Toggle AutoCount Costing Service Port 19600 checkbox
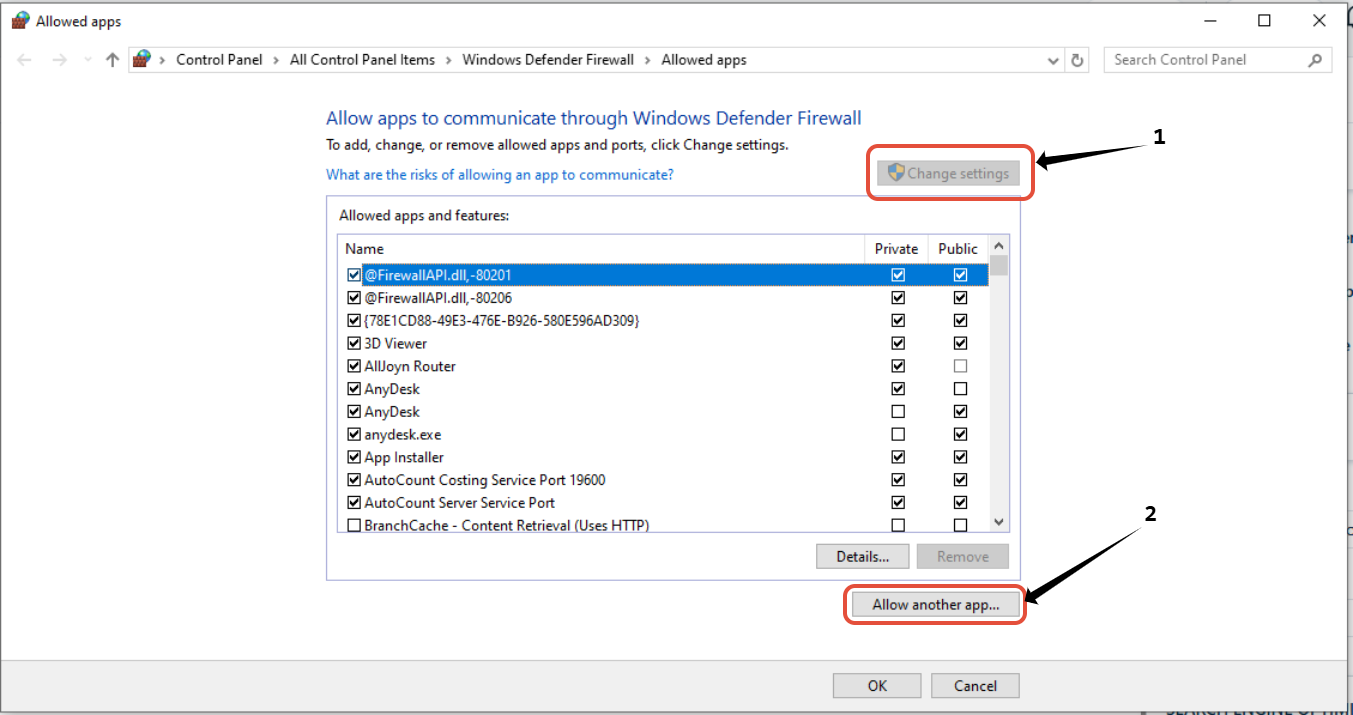Screen dimensions: 1353x715 [354, 480]
